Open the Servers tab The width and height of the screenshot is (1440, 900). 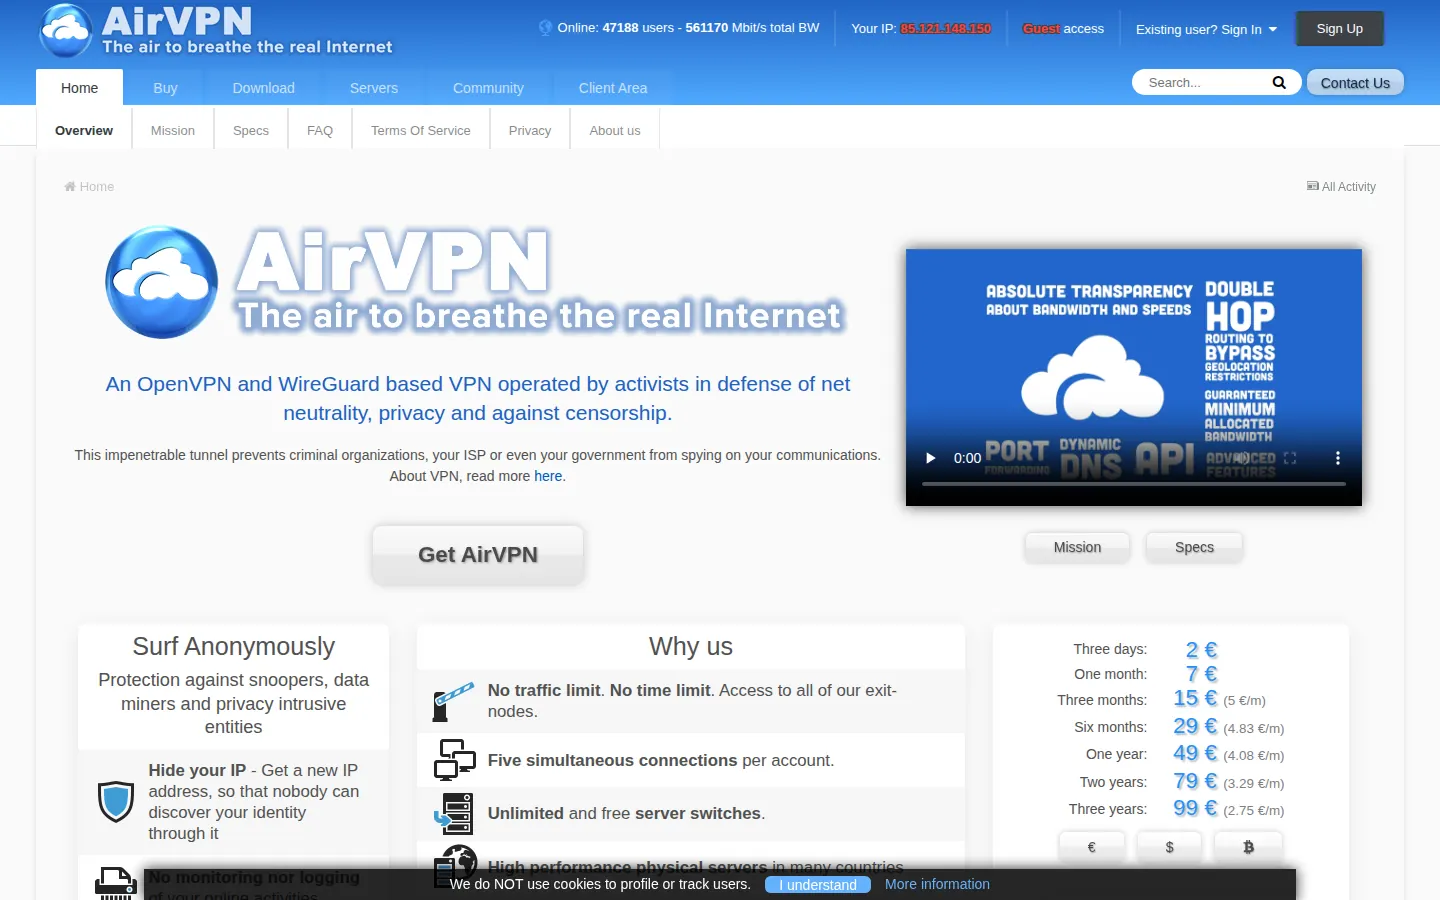374,88
